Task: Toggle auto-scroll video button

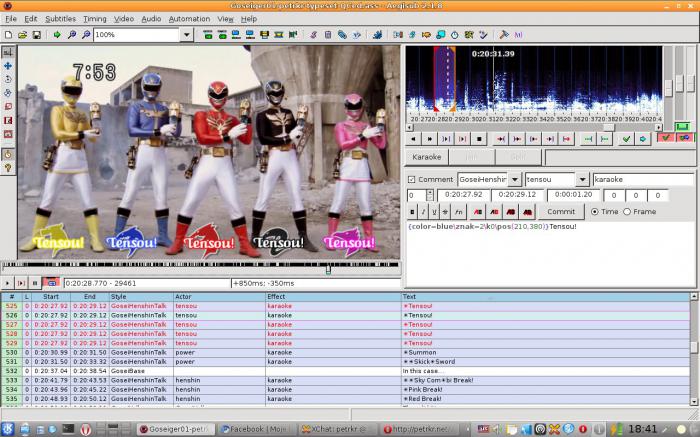Action: tap(51, 283)
